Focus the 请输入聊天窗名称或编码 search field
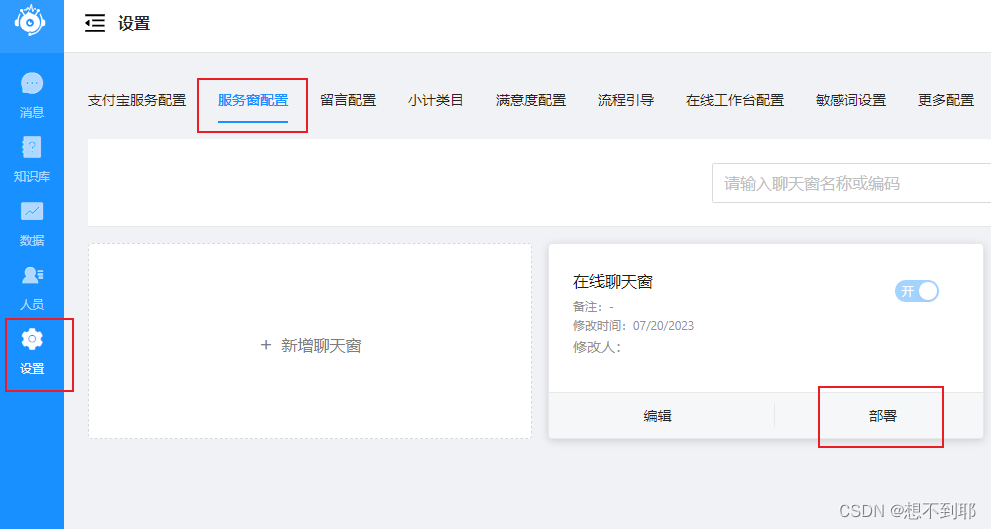Screen dimensions: 991x529 click(x=851, y=183)
